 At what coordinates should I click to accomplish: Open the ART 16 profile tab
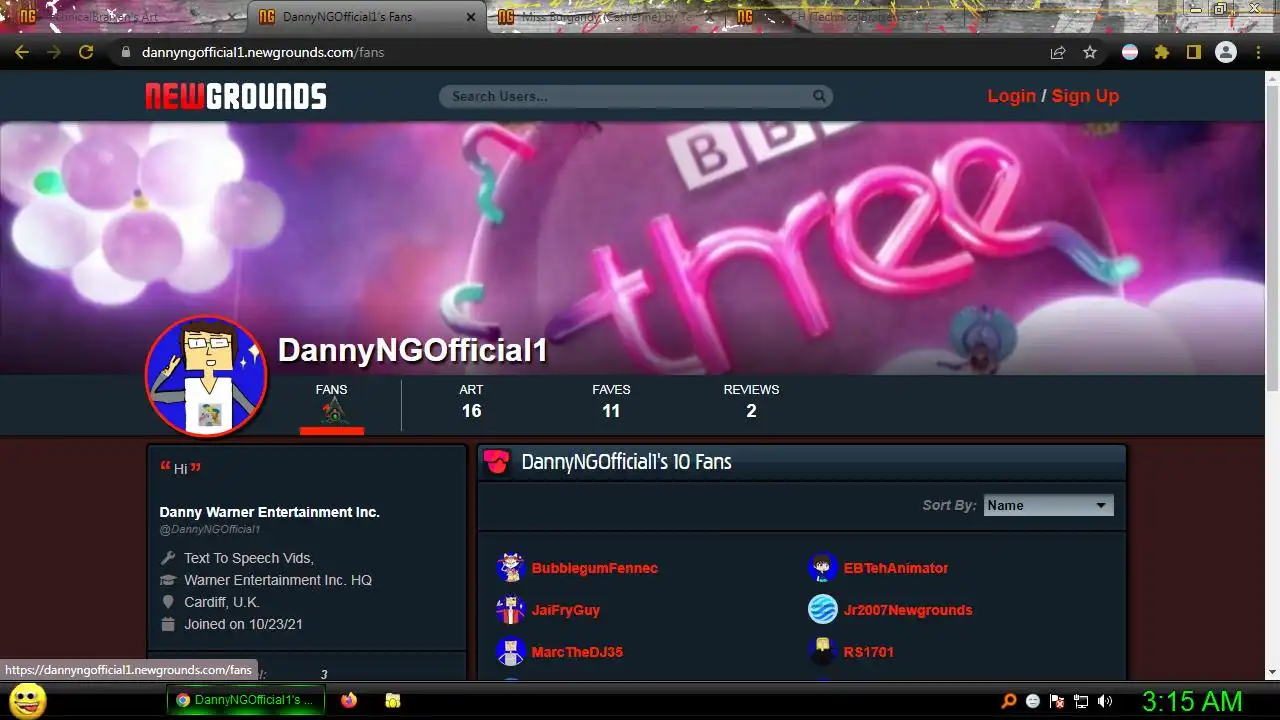471,401
